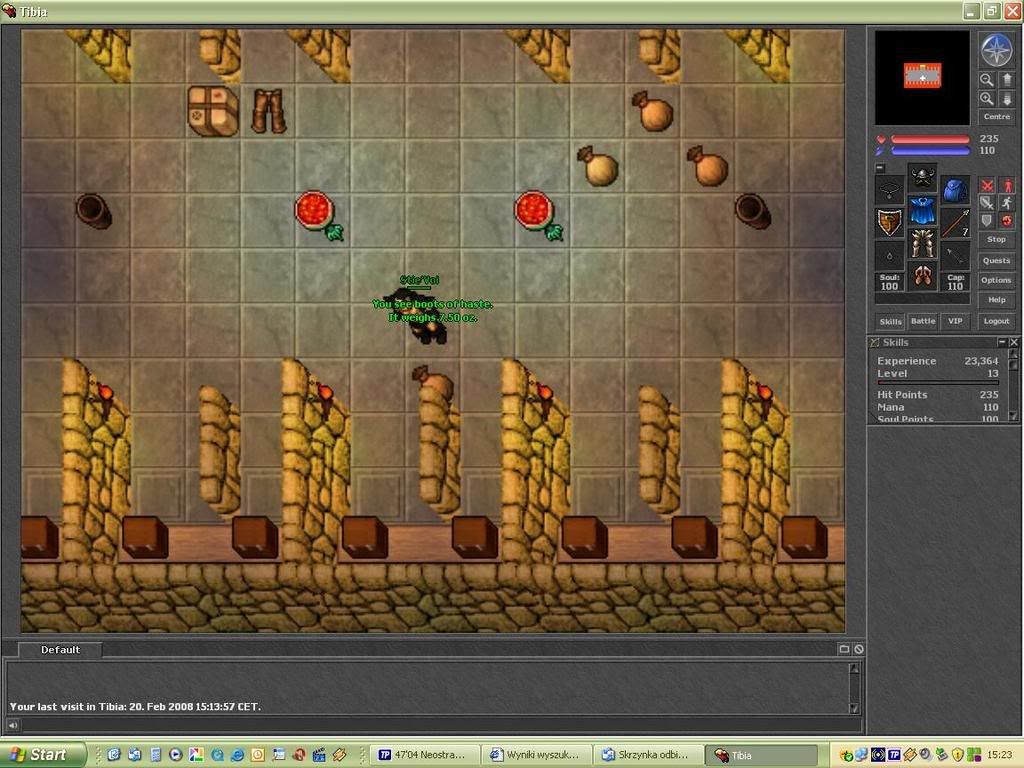Minimize the Skills panel
This screenshot has width=1024, height=768.
1002,342
